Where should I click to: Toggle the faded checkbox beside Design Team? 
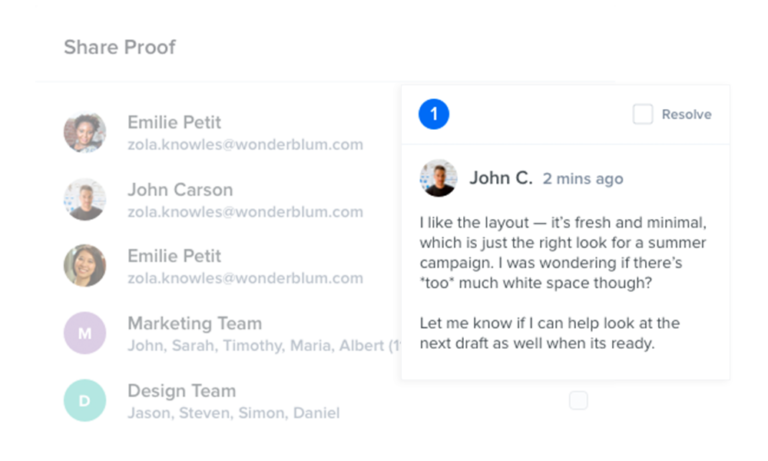coord(578,400)
